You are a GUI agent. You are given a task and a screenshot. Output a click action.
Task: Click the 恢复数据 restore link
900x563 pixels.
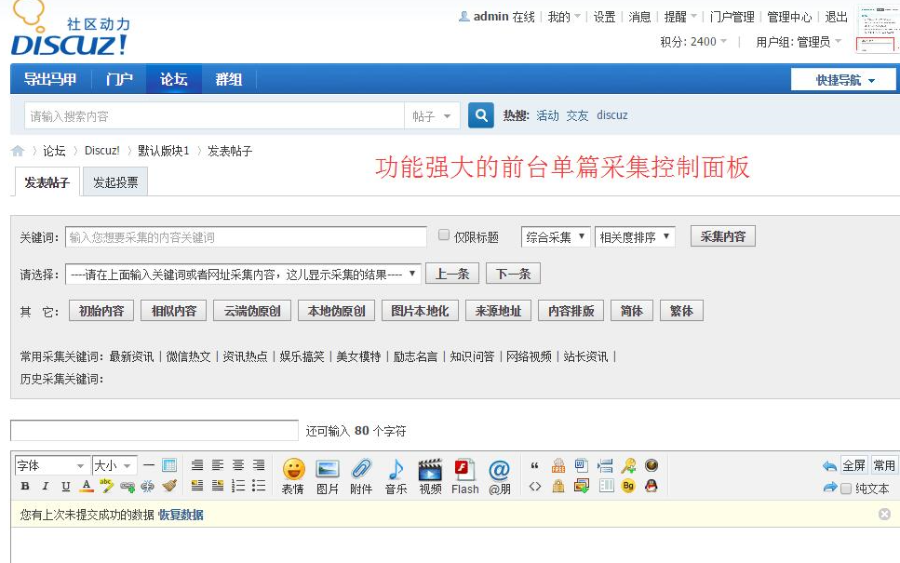coord(180,515)
